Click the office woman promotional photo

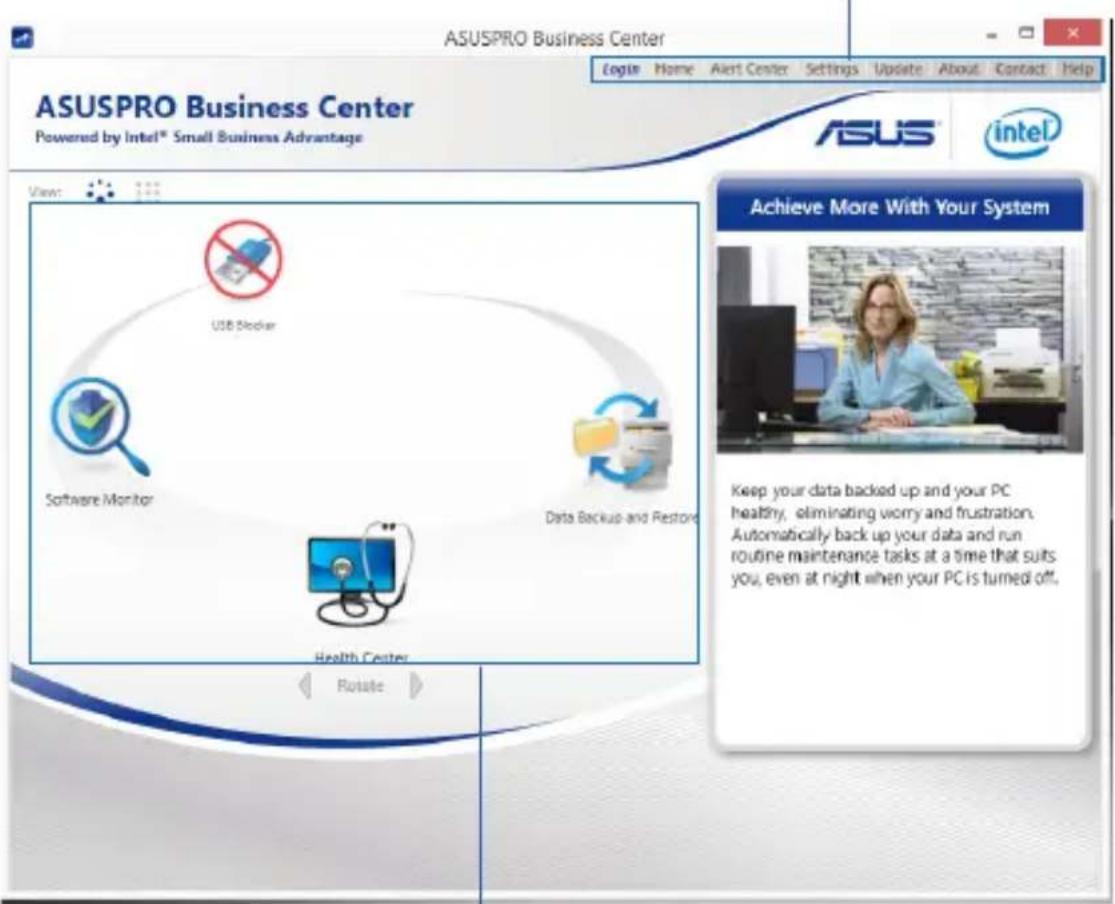[x=900, y=349]
